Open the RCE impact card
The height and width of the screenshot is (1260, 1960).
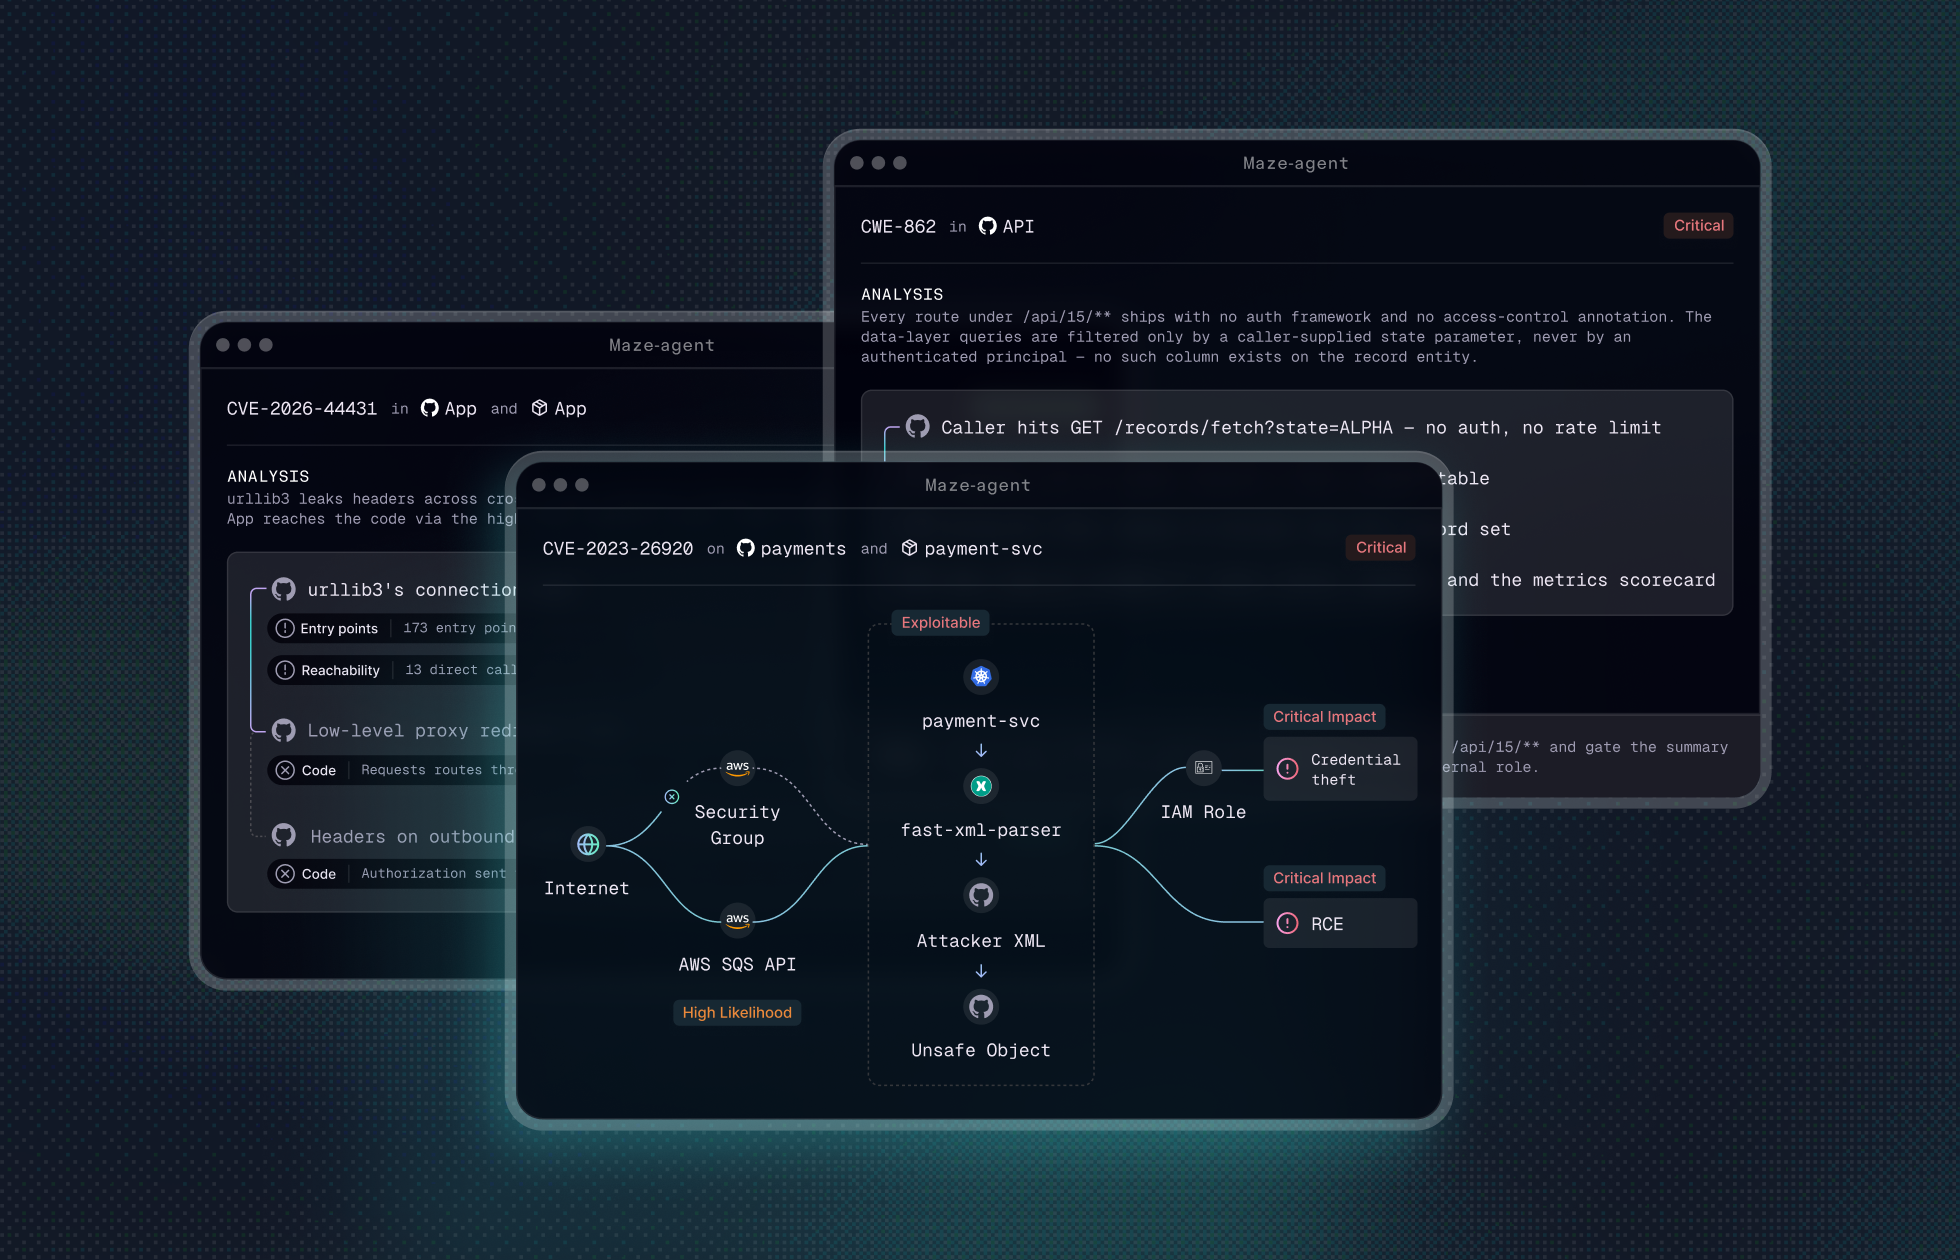[1340, 923]
